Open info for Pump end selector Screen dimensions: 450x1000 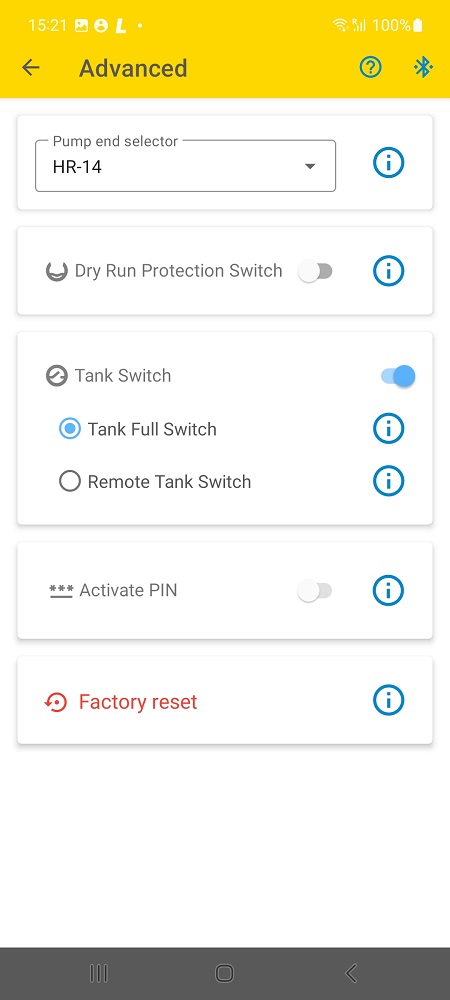[388, 164]
